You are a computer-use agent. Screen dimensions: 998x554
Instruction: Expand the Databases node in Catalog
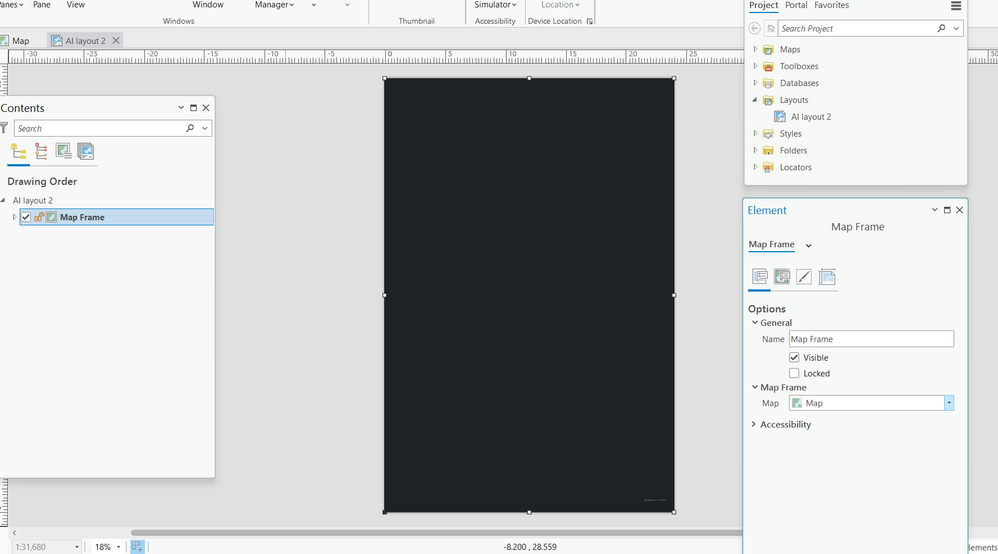coord(755,83)
